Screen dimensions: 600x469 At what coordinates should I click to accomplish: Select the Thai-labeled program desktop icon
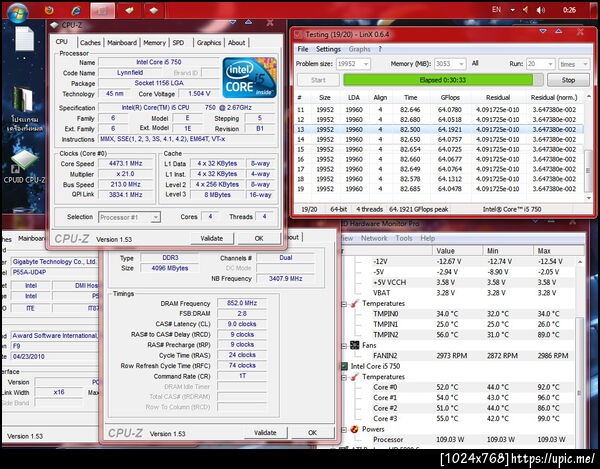click(x=24, y=110)
